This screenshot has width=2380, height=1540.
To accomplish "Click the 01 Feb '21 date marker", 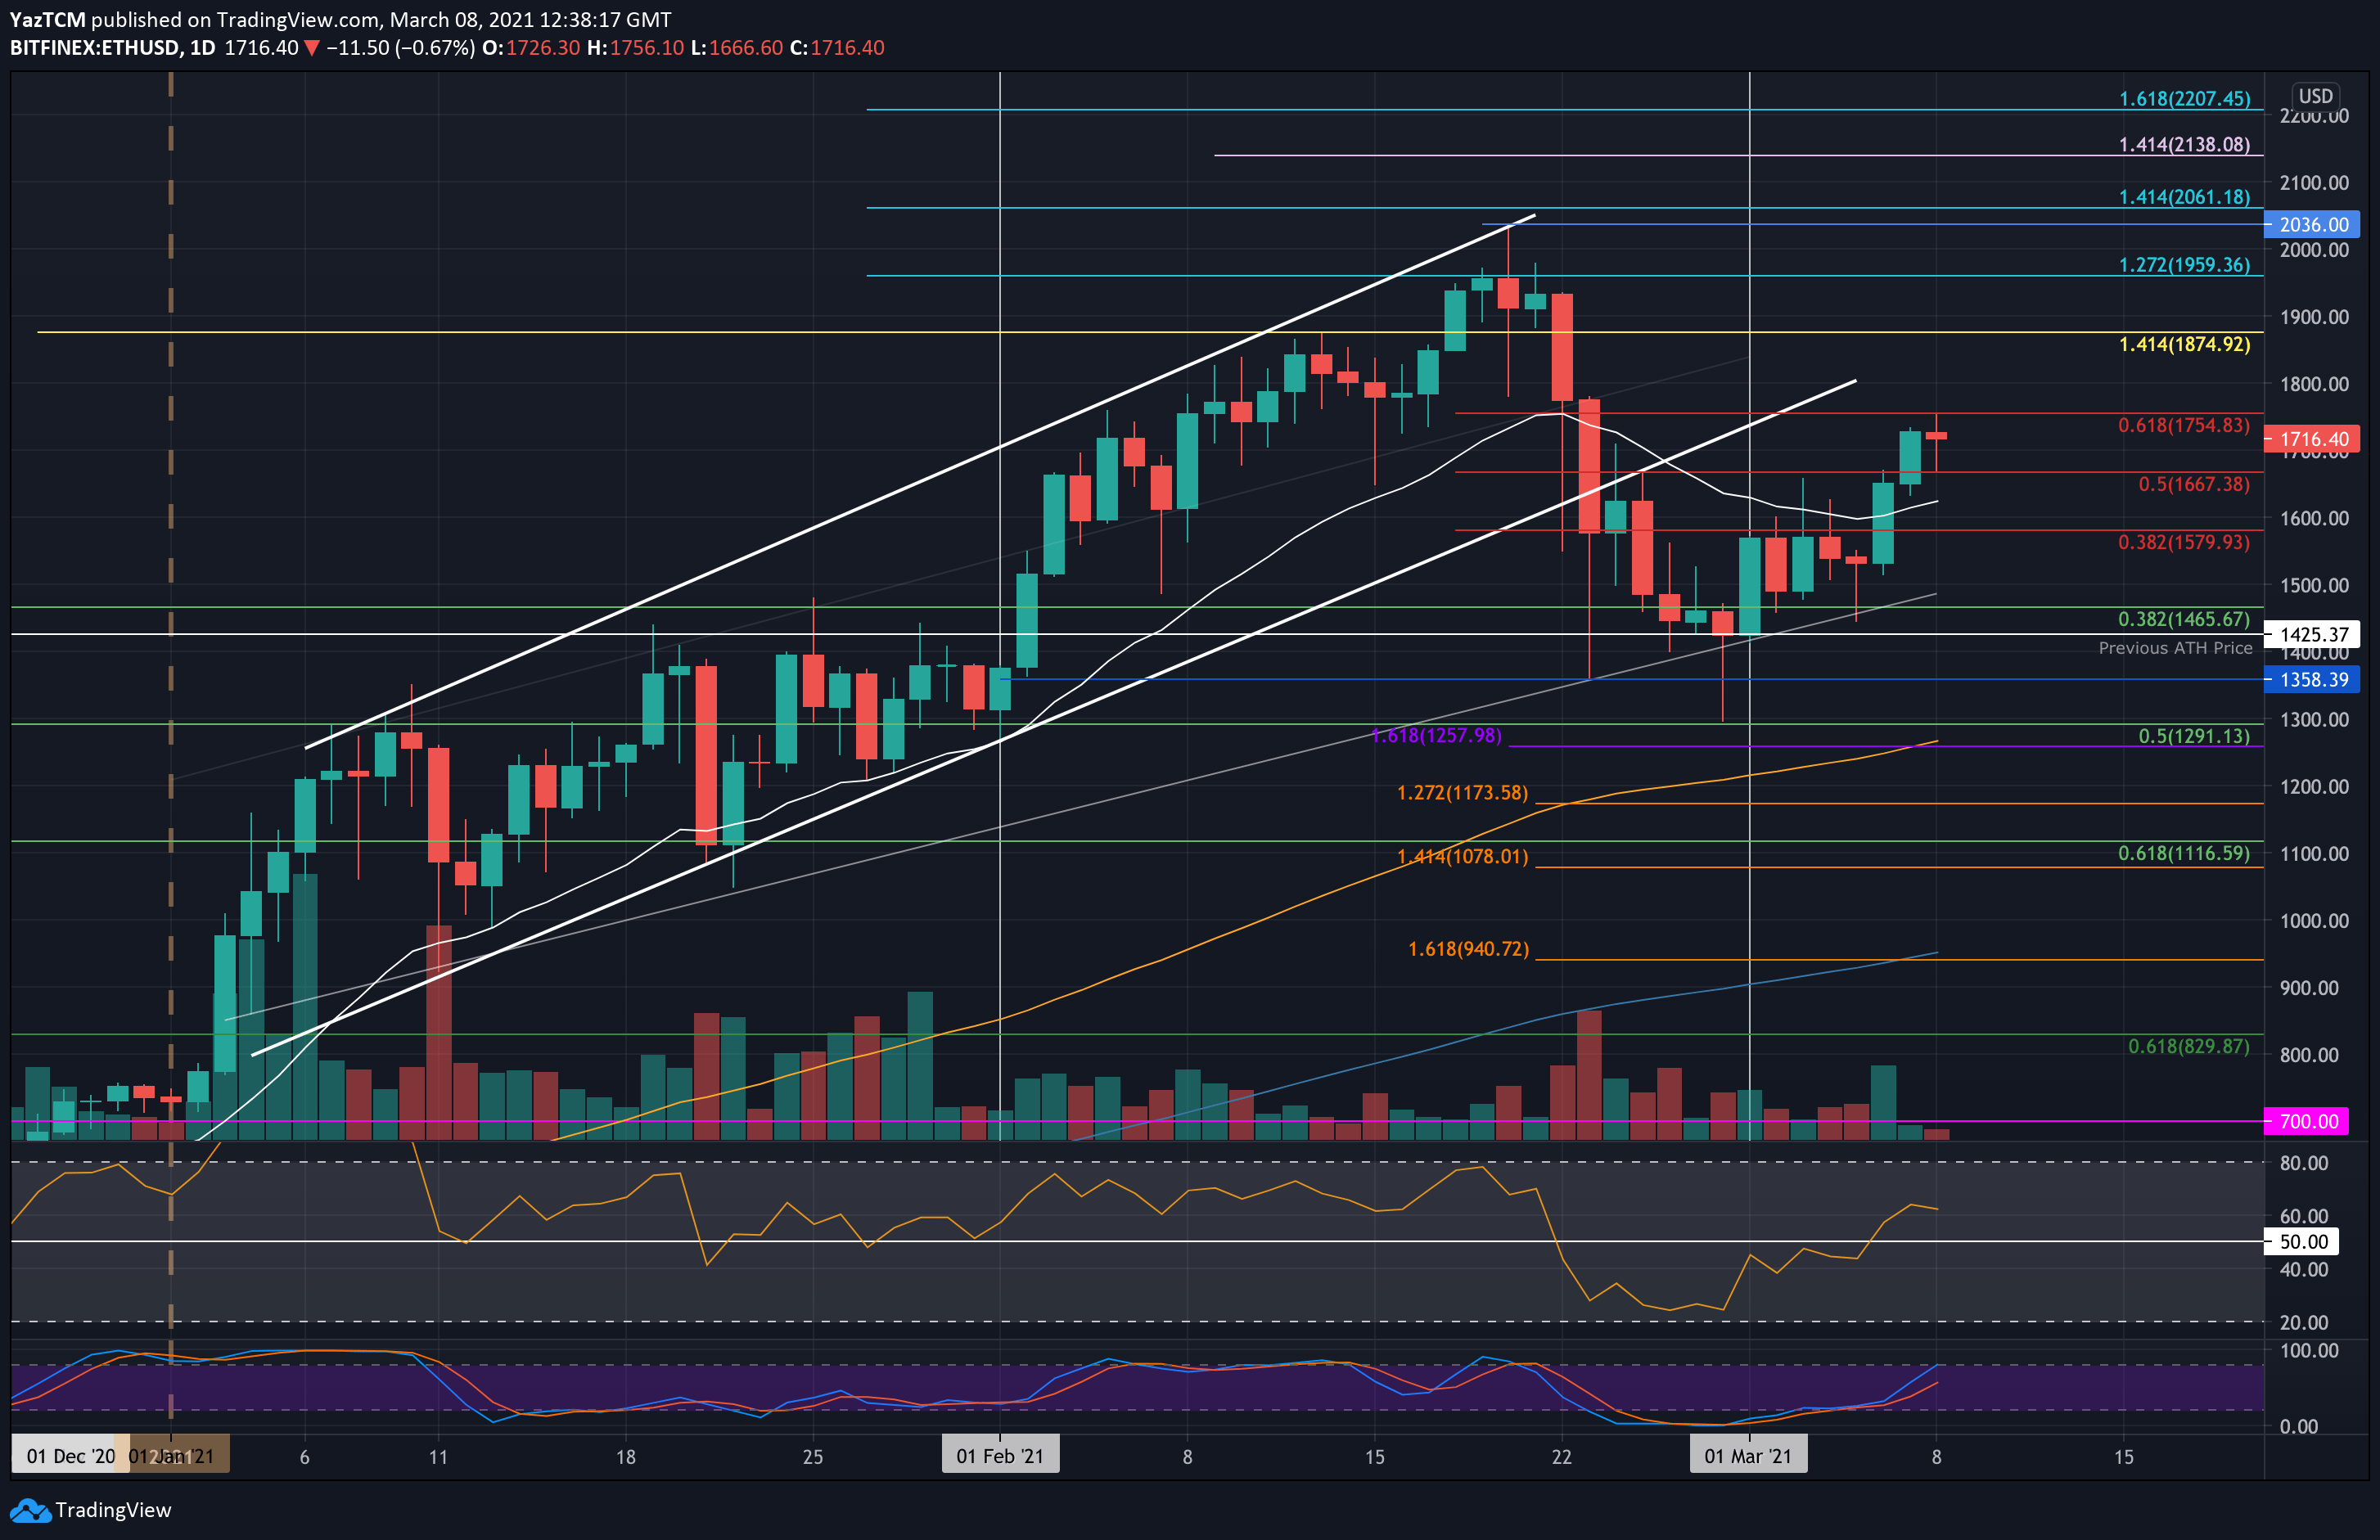I will click(x=1000, y=1456).
